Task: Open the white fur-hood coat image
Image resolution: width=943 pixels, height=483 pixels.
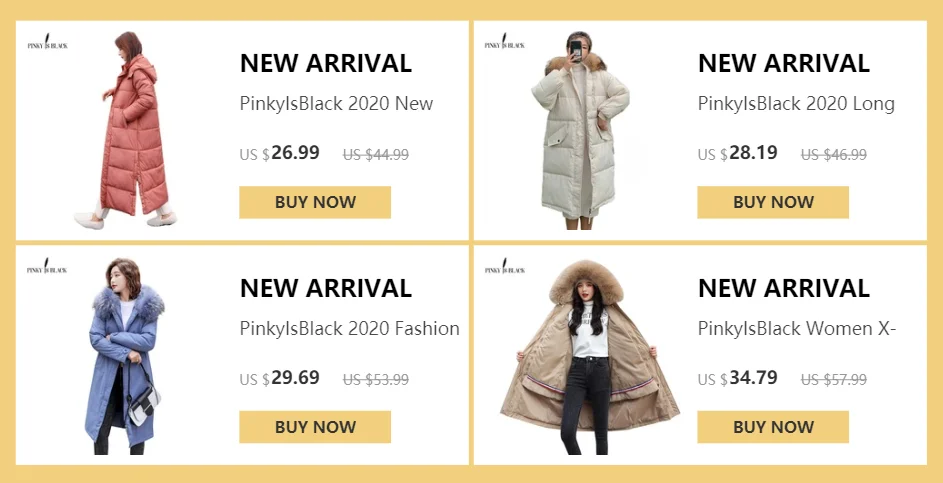Action: (x=580, y=130)
